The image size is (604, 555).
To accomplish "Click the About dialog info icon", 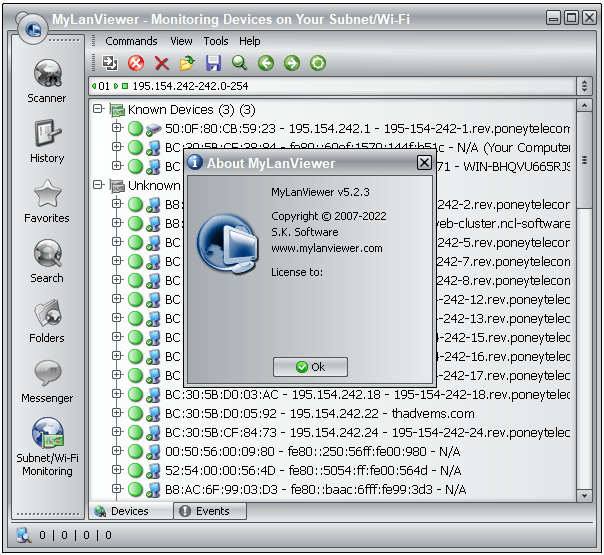I will pos(195,162).
